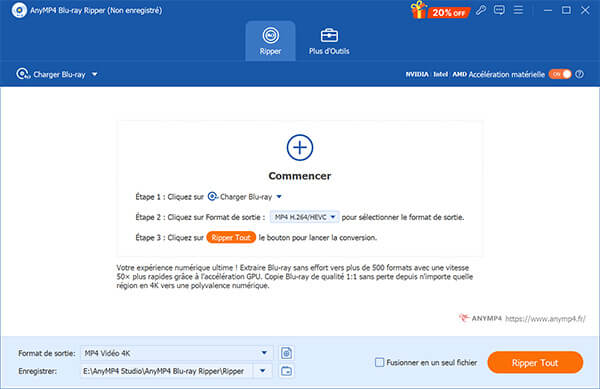The height and width of the screenshot is (389, 600).
Task: Click the Commencer heading
Action: coord(300,176)
